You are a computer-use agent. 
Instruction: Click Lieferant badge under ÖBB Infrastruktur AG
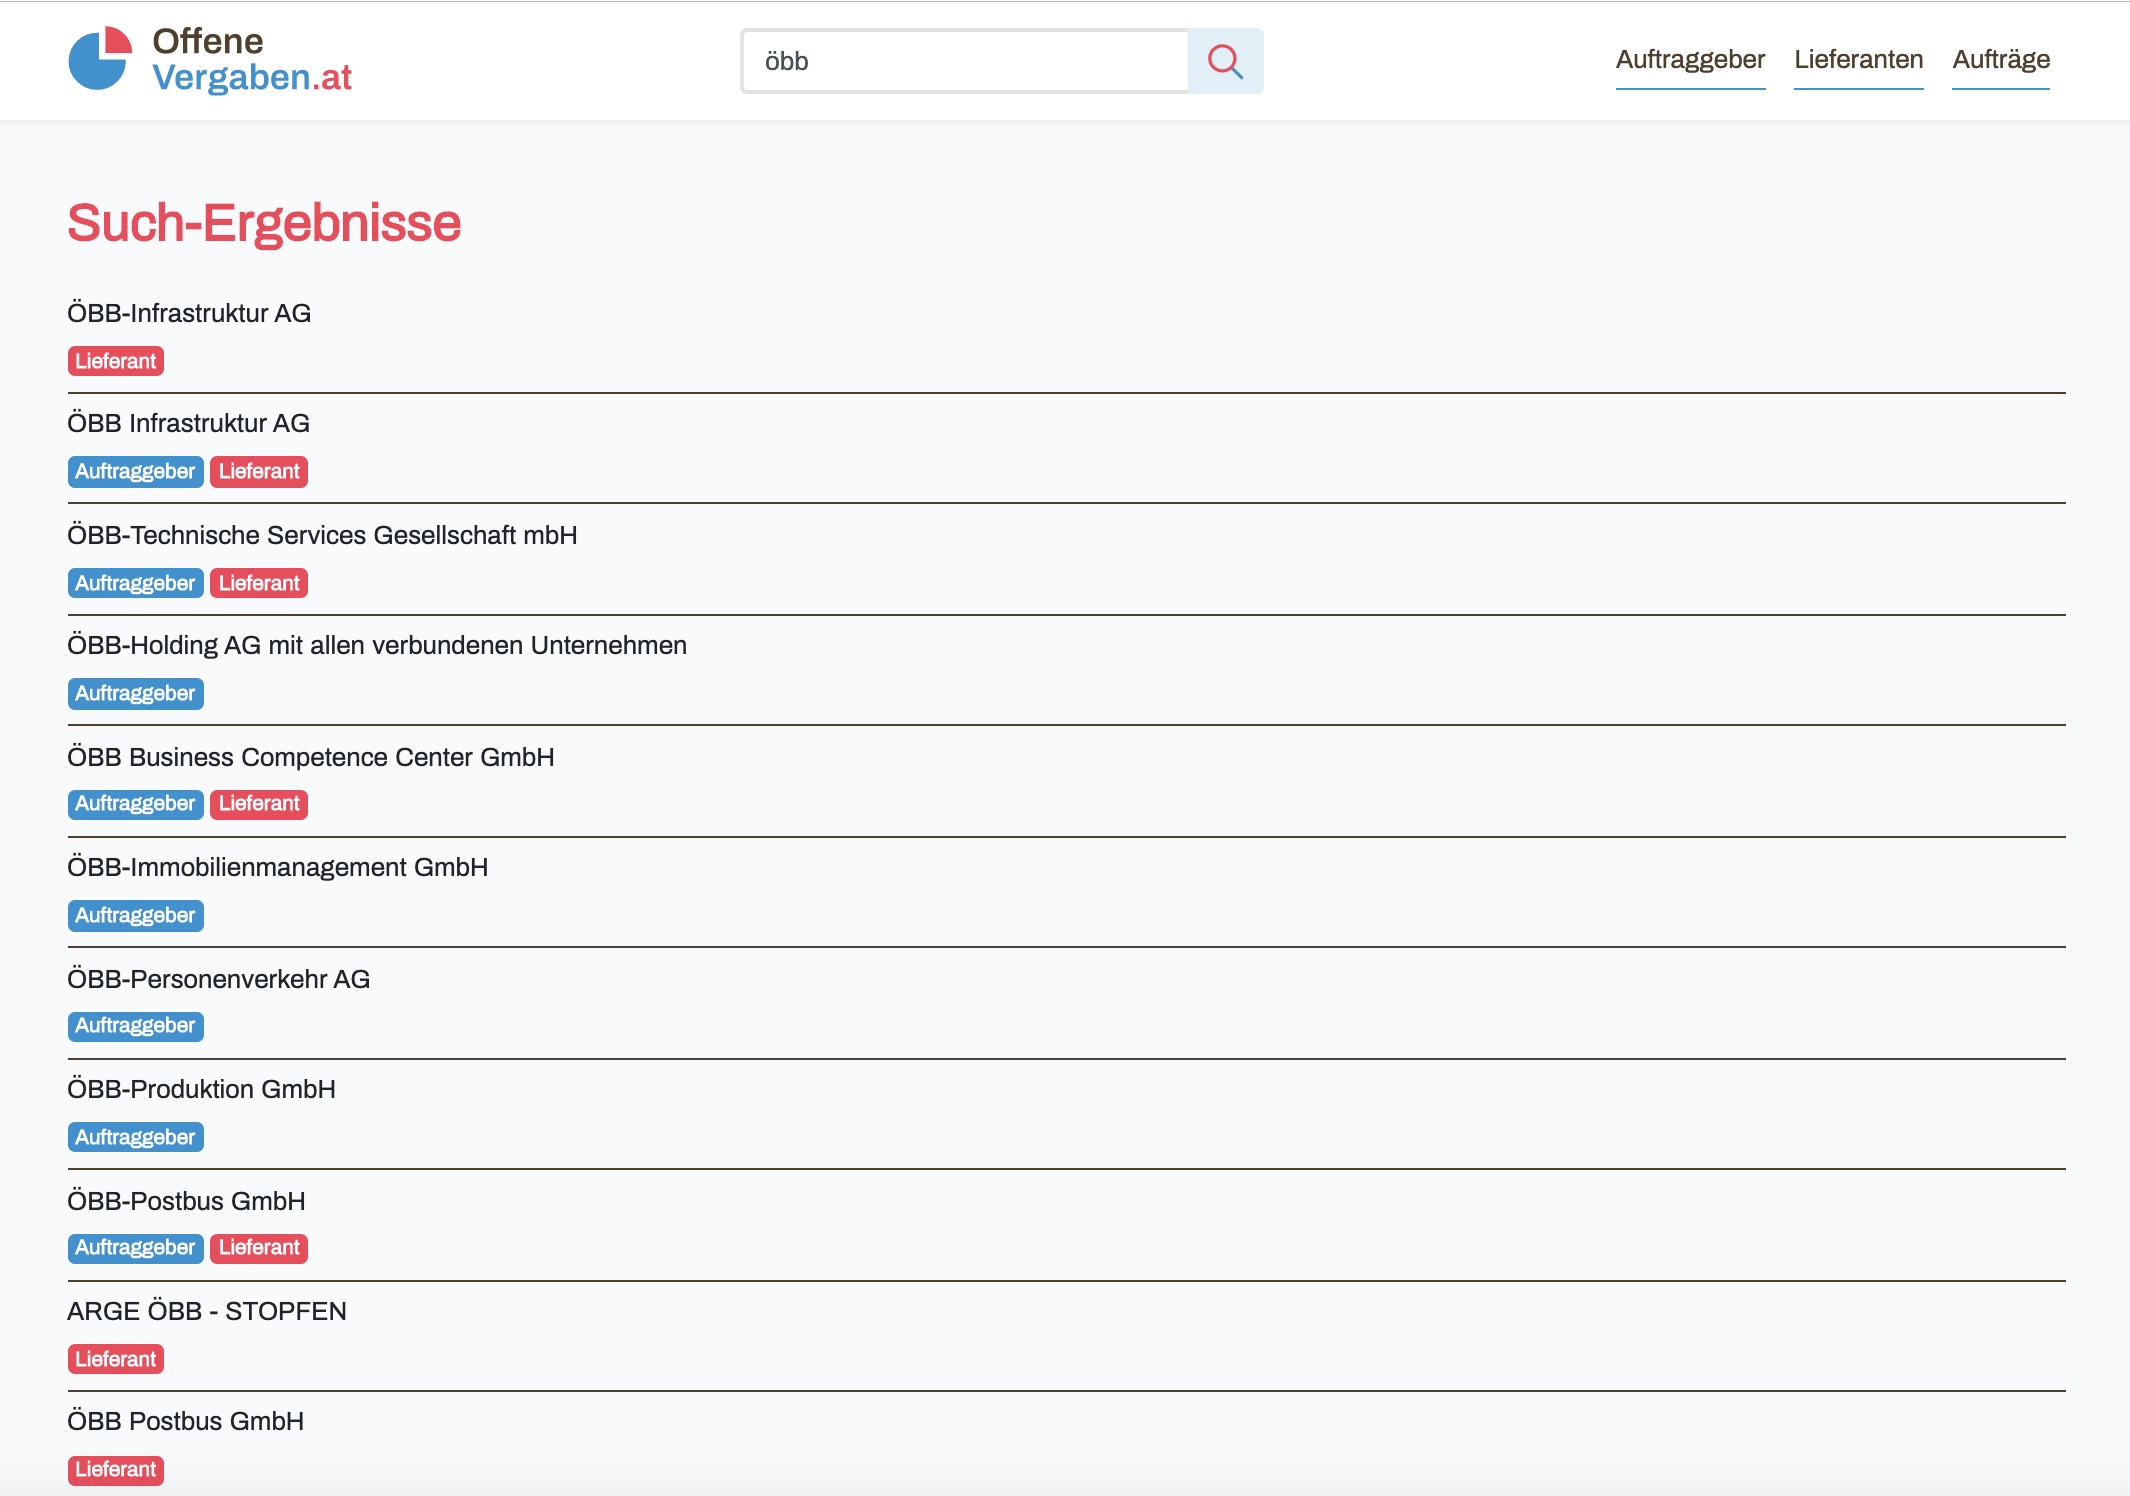click(x=259, y=471)
